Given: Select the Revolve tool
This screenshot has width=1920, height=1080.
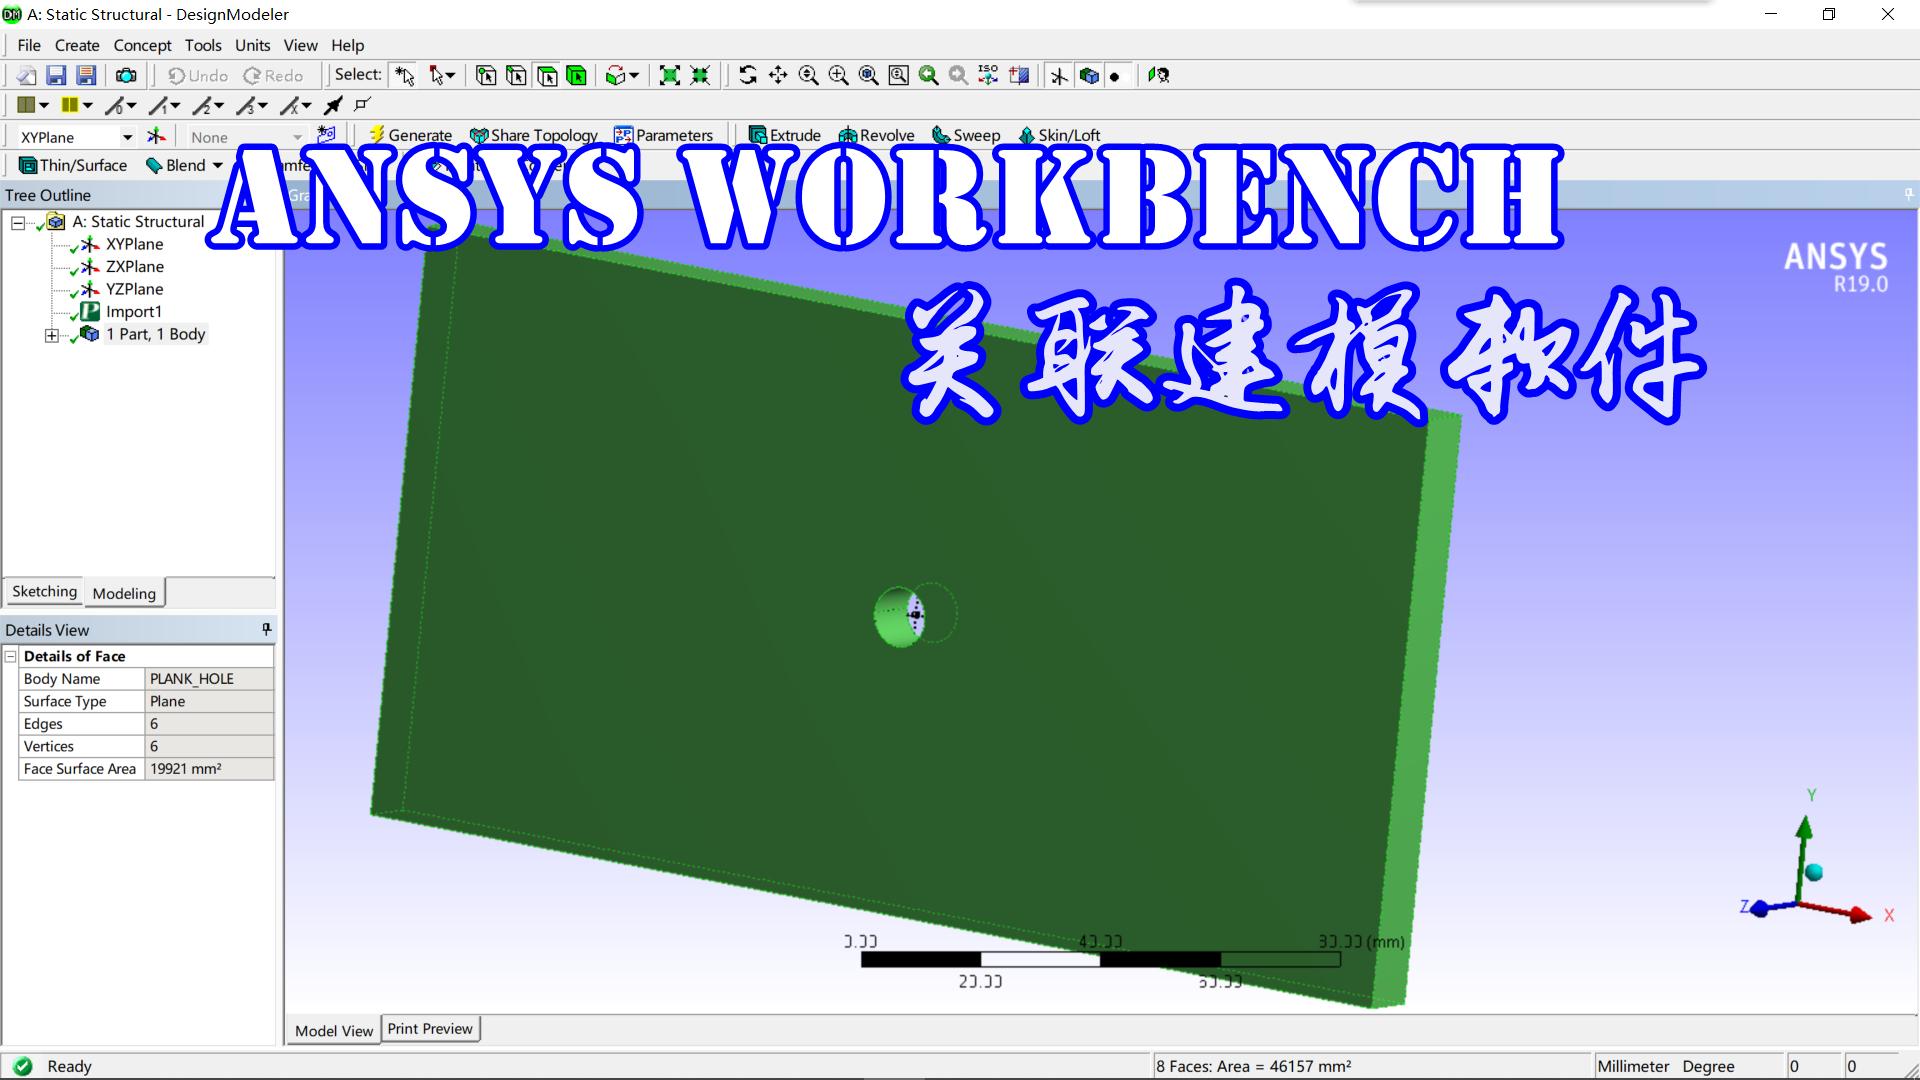Looking at the screenshot, I should (876, 134).
